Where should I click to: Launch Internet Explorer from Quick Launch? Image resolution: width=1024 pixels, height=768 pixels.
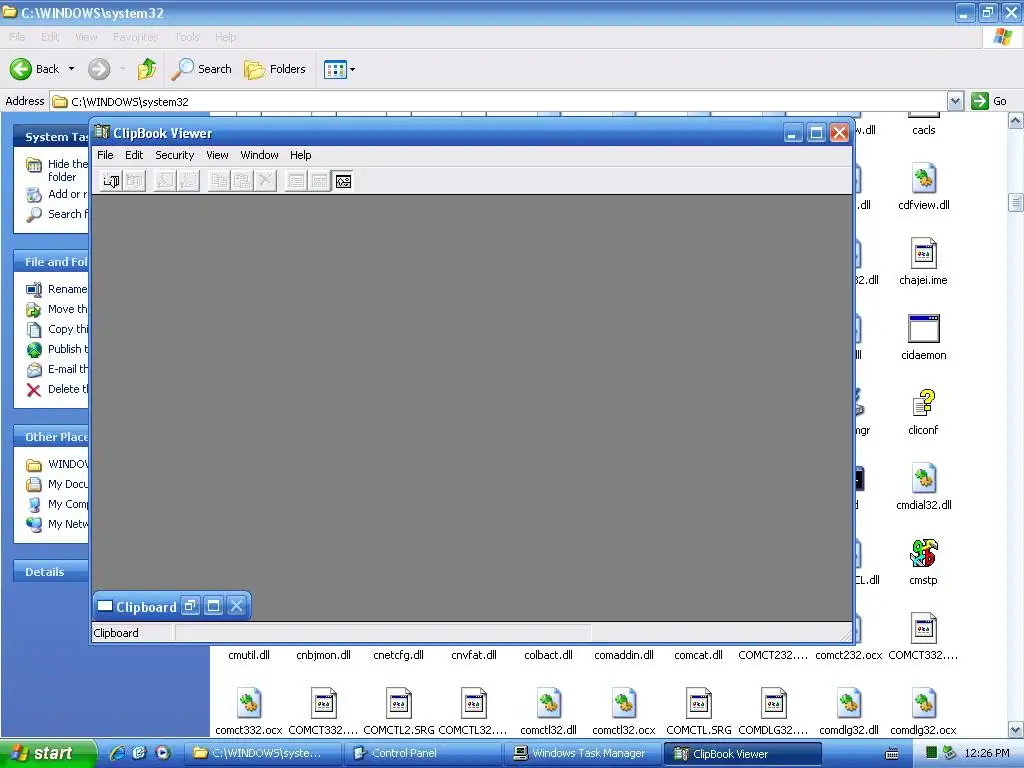pyautogui.click(x=117, y=753)
